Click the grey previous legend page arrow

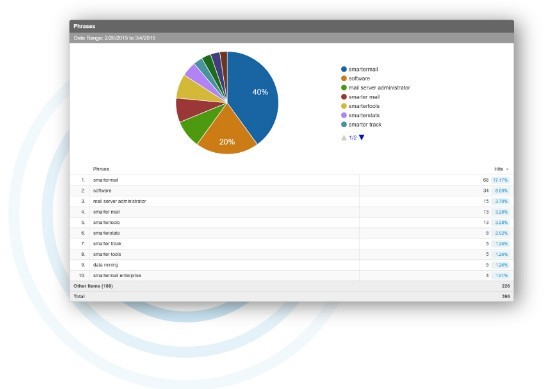344,138
